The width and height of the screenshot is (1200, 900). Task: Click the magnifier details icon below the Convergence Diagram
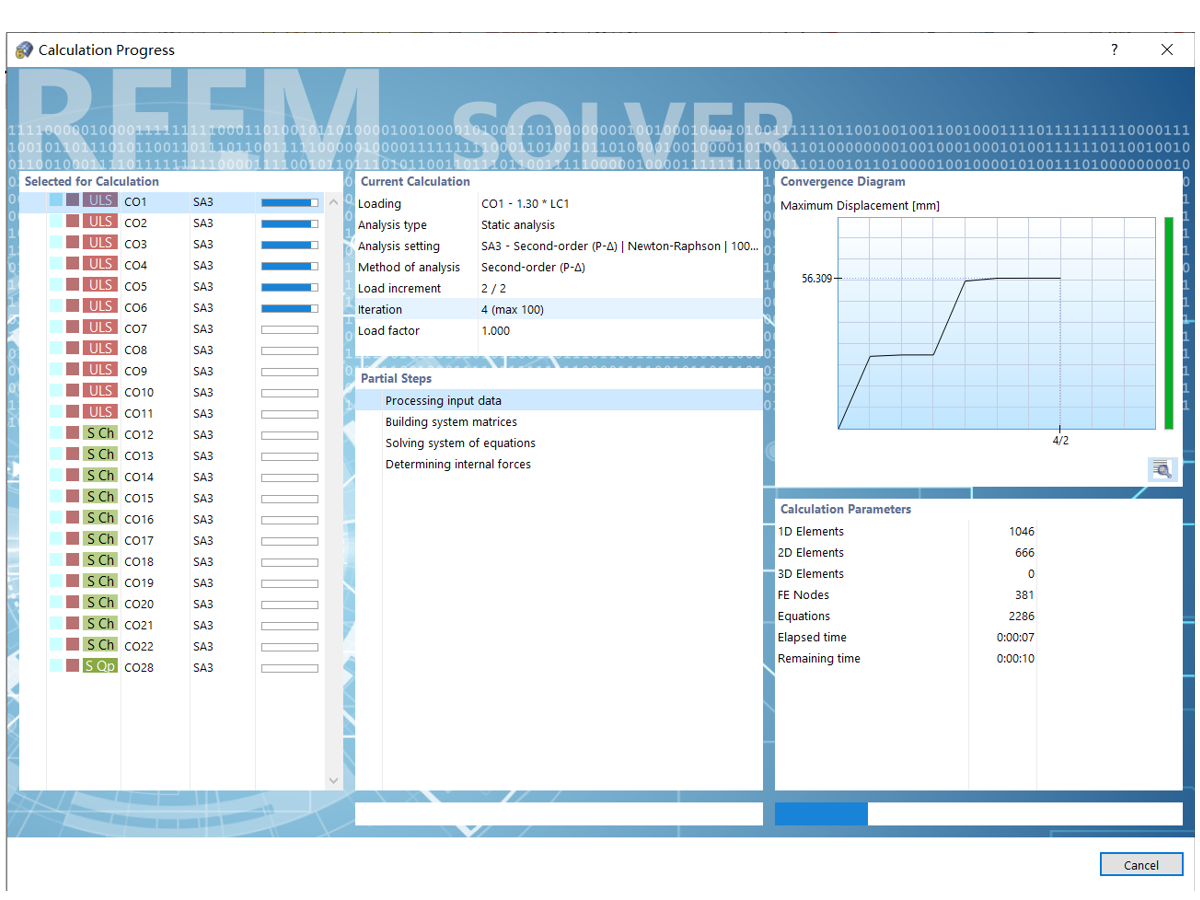pyautogui.click(x=1161, y=468)
